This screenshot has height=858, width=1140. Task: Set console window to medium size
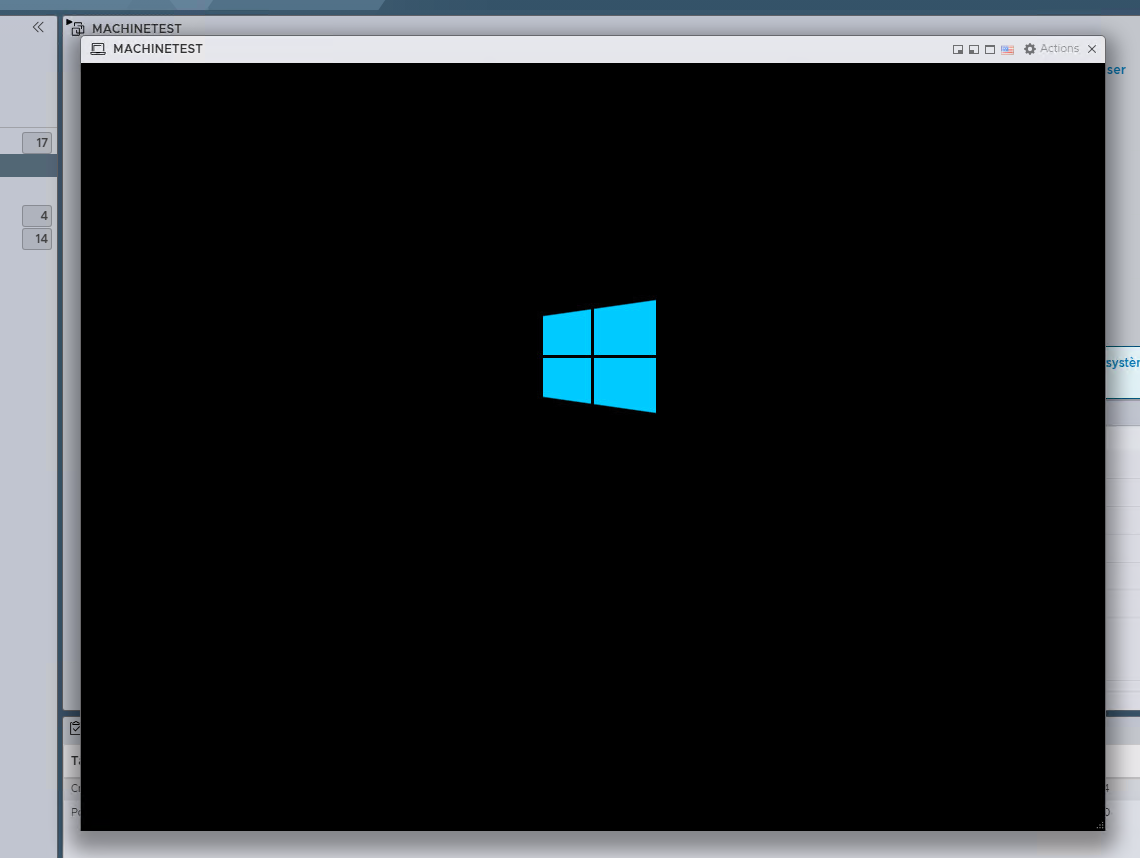coord(973,49)
